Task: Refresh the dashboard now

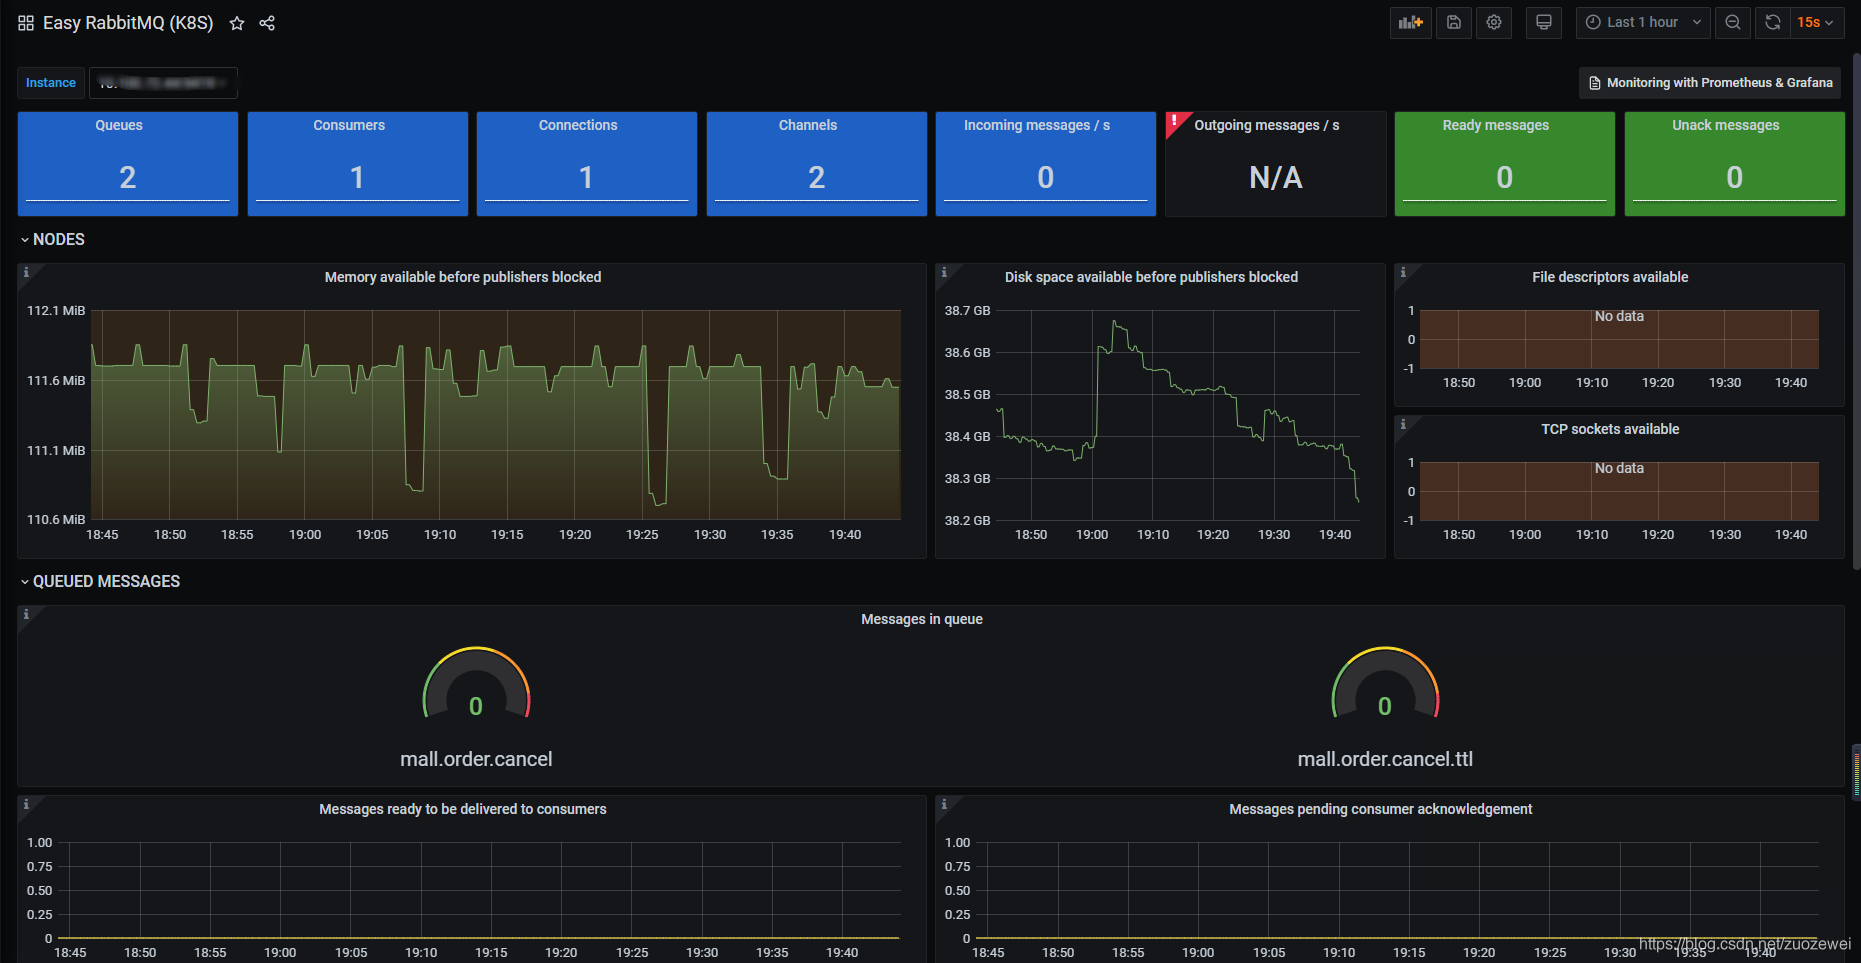Action: pos(1772,23)
